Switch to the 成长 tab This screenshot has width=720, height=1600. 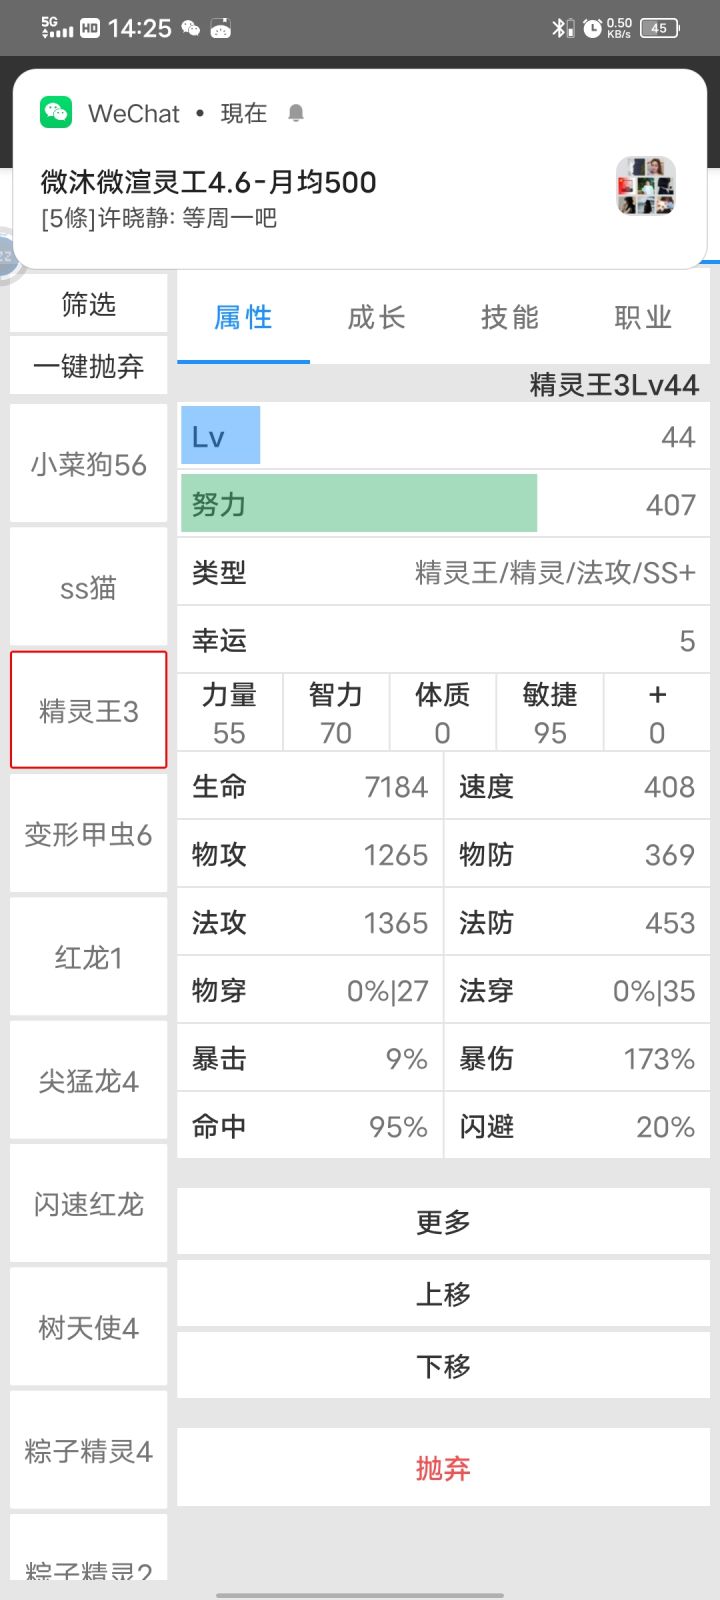pos(376,318)
